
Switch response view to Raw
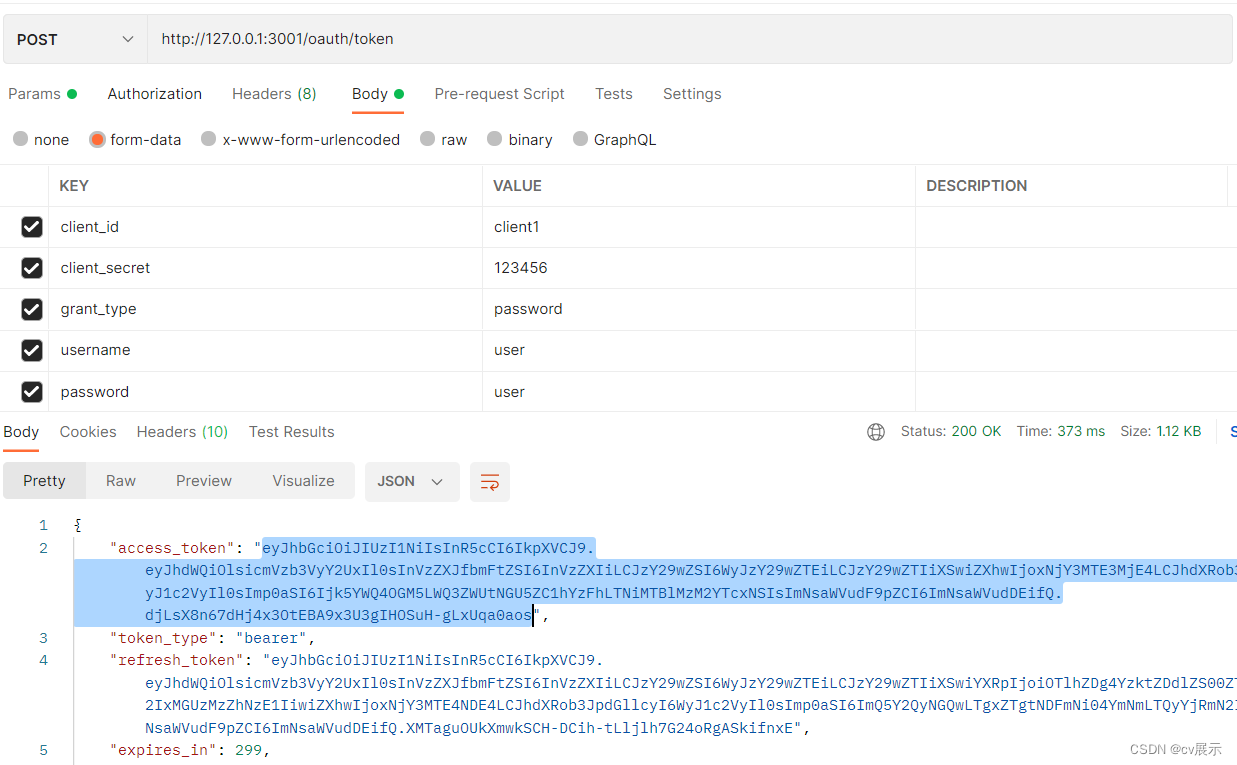coord(121,481)
